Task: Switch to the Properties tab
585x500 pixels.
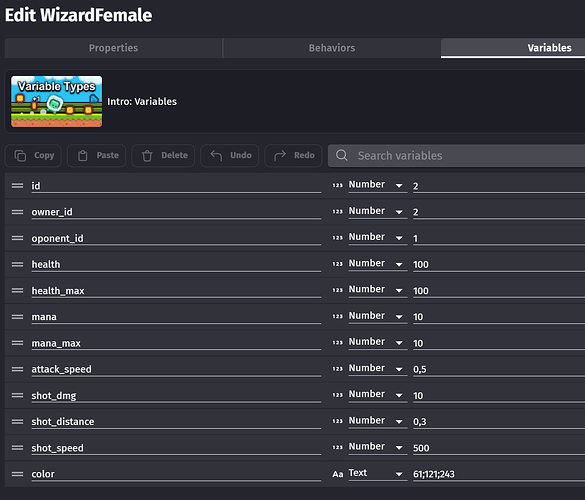Action: 113,48
